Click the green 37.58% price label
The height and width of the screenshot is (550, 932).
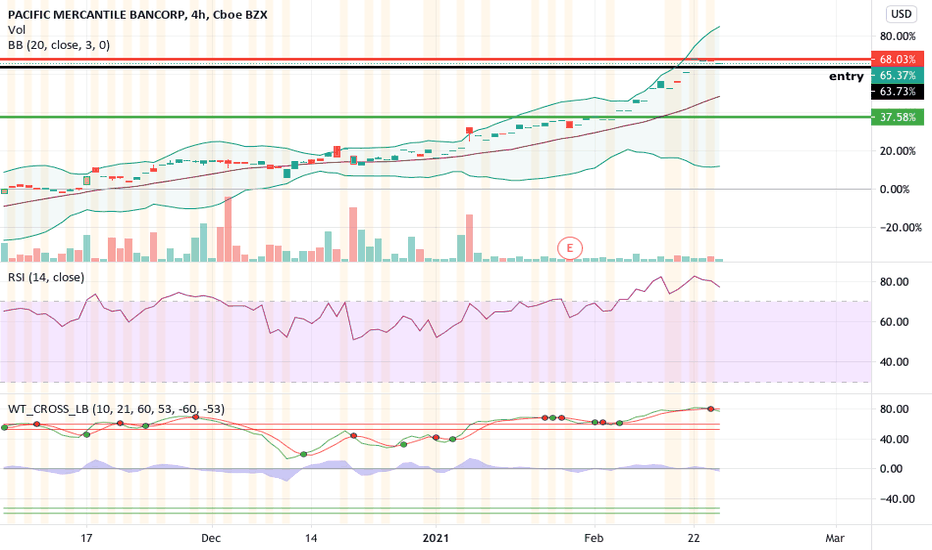898,117
